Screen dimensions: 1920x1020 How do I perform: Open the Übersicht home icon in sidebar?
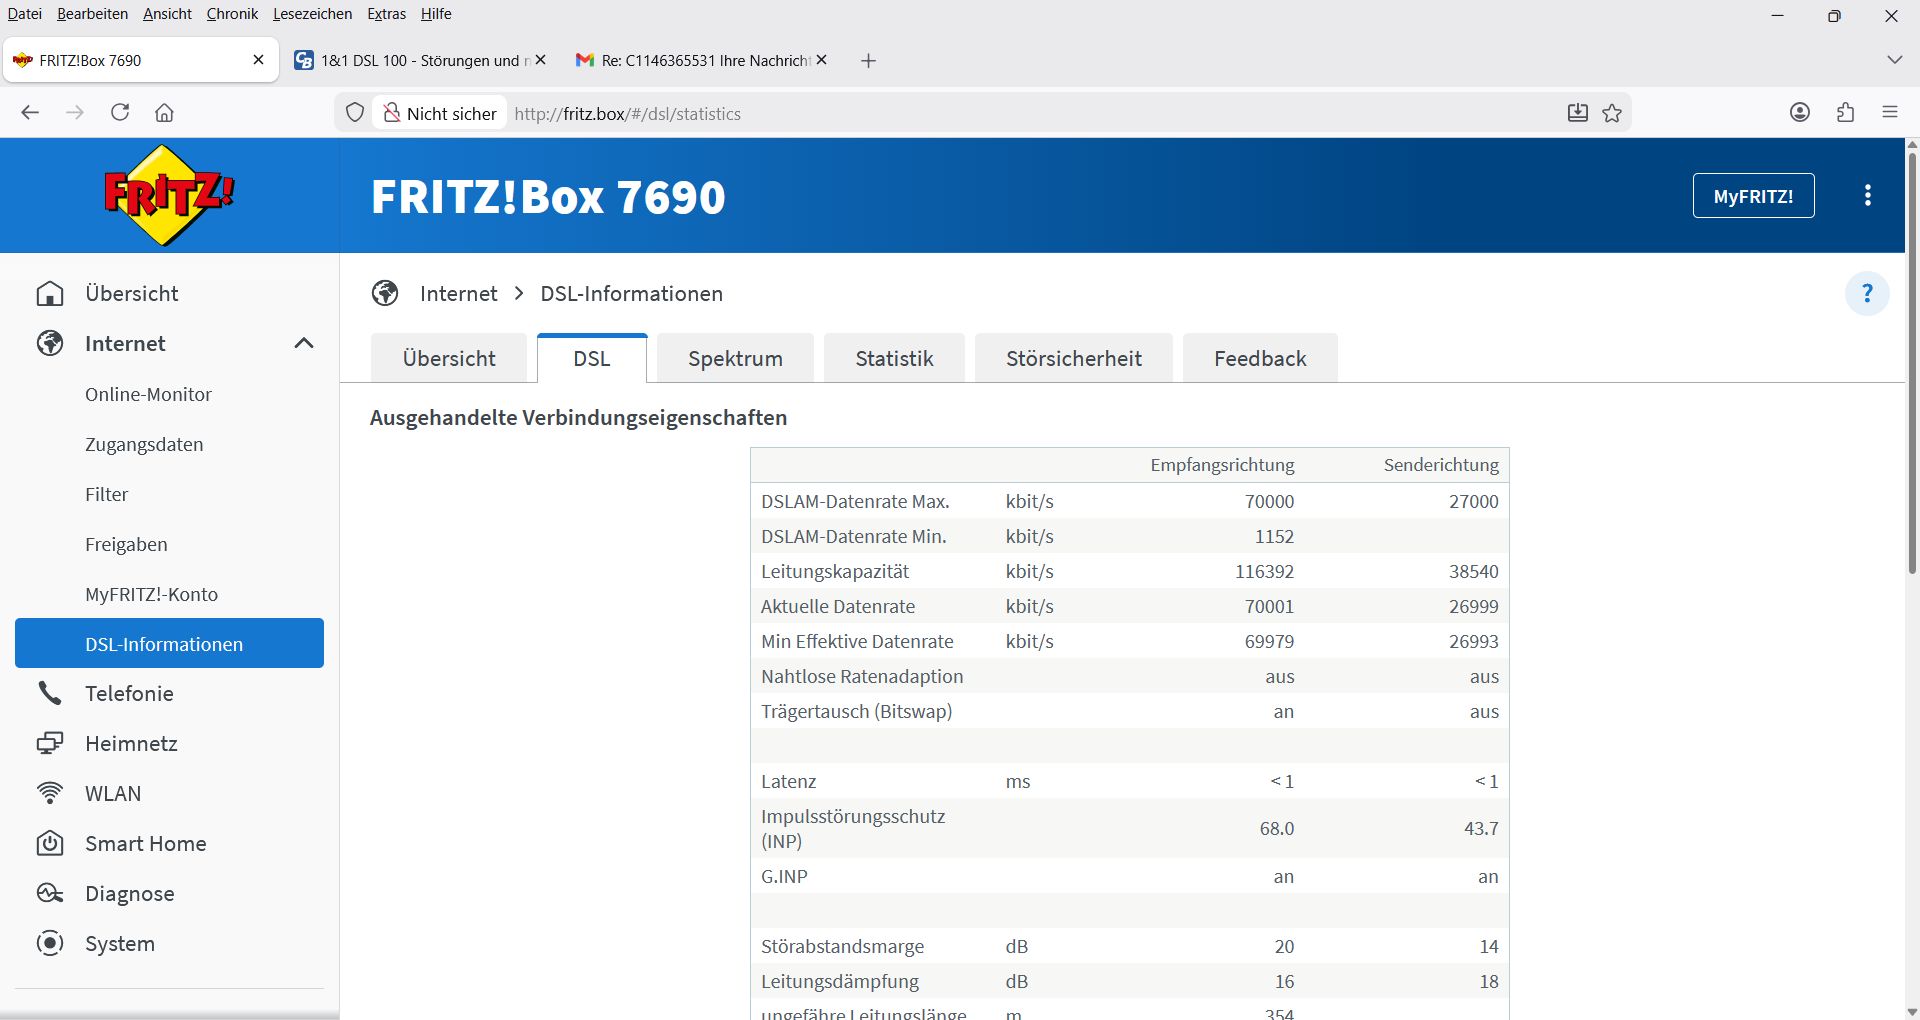50,294
